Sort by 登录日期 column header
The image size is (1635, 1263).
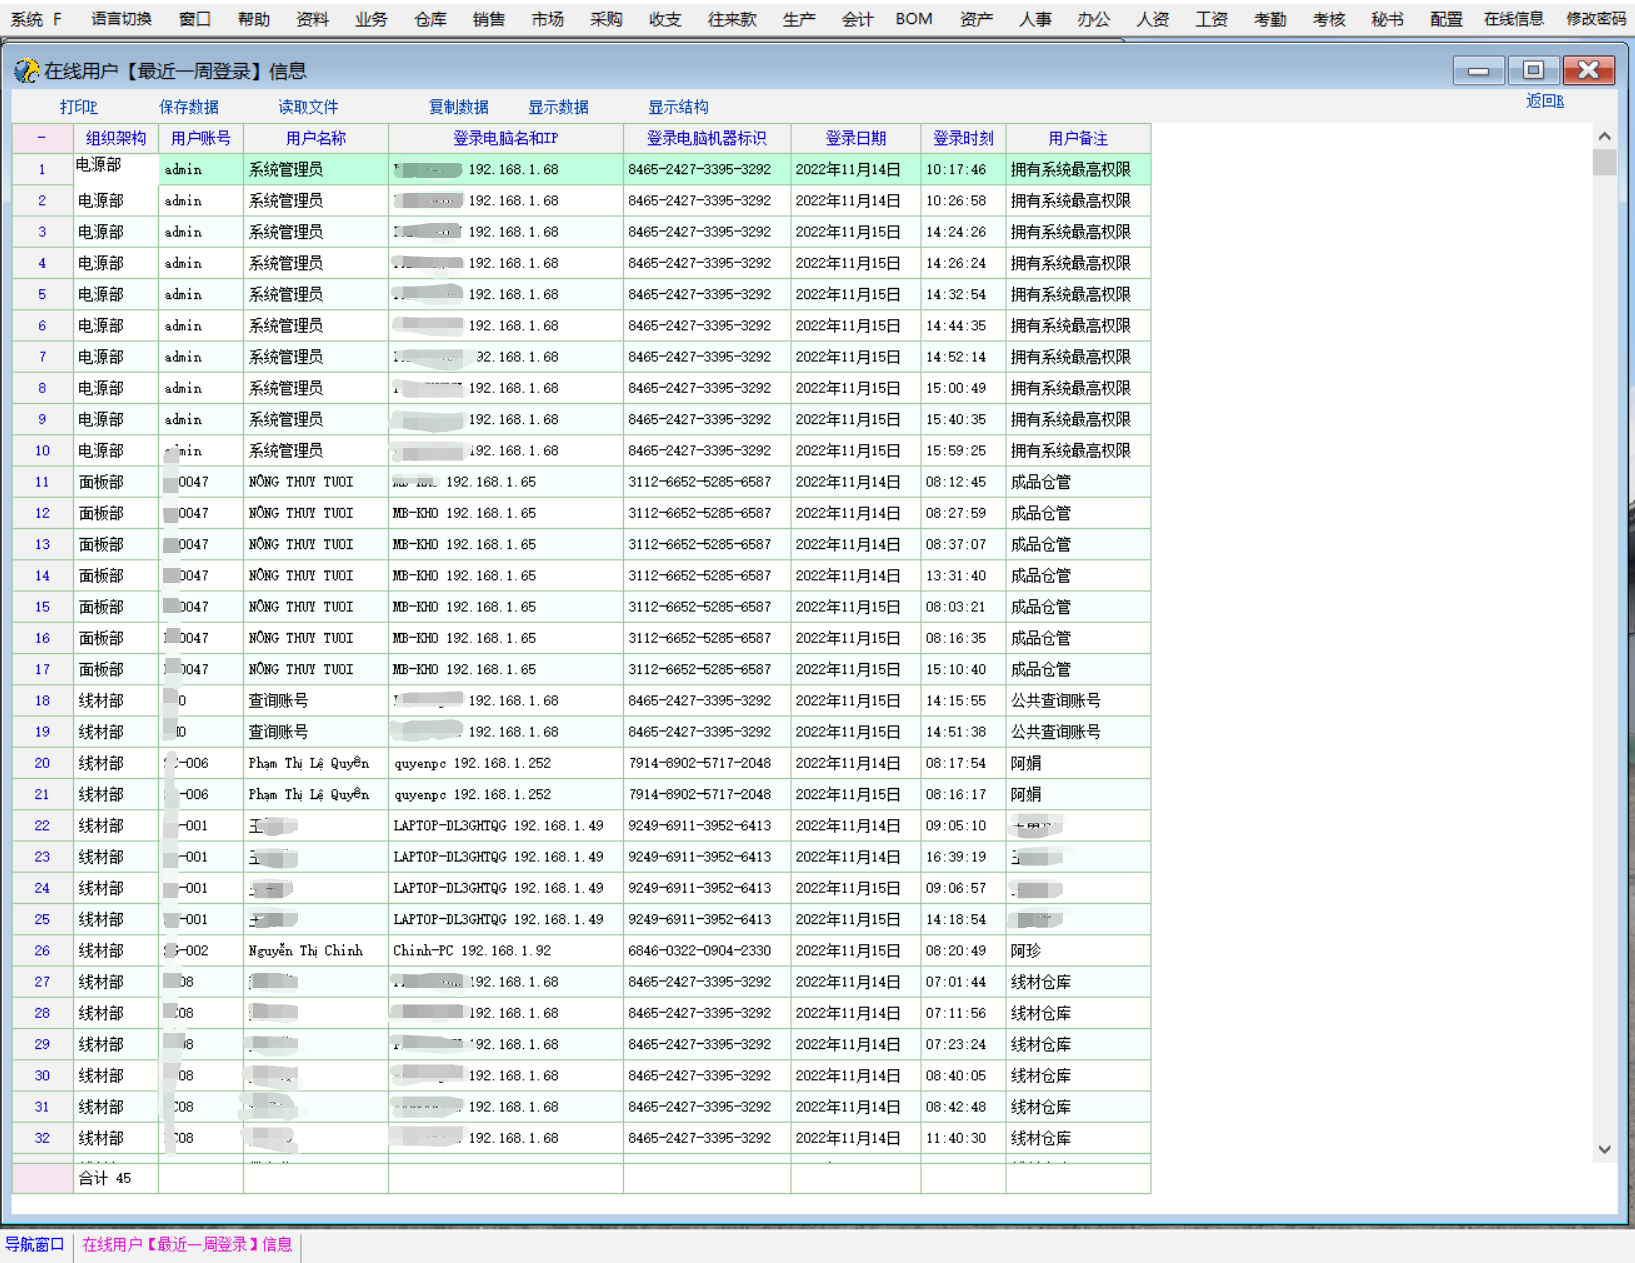(x=855, y=138)
